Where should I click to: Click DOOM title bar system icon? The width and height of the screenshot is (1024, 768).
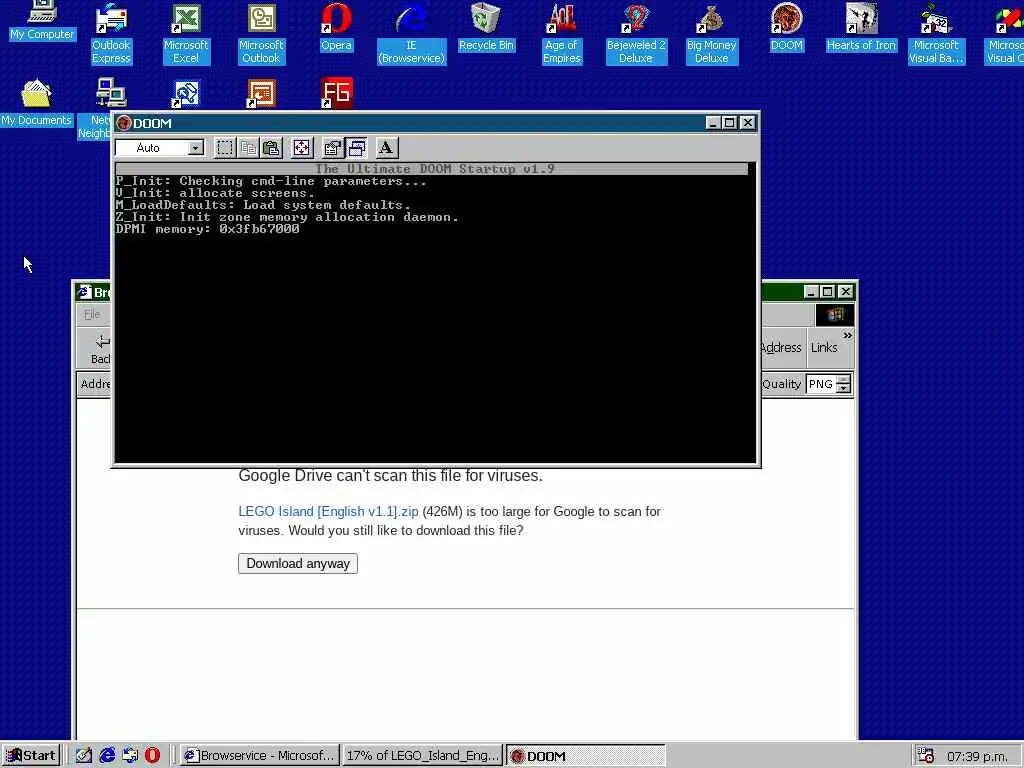(x=124, y=123)
